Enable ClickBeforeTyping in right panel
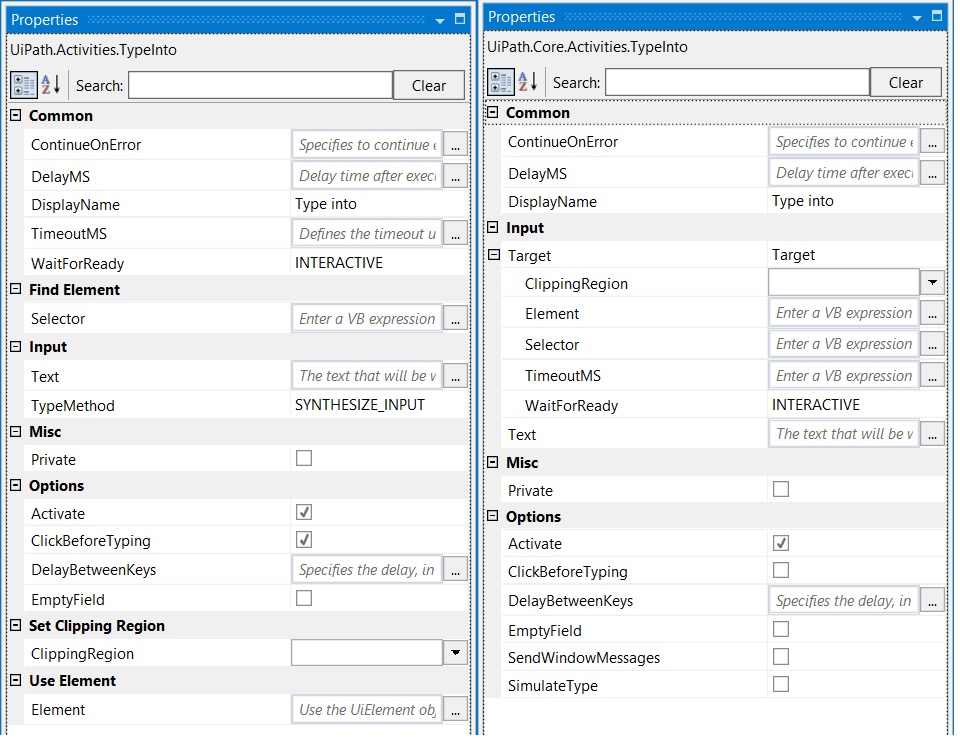 (x=781, y=570)
